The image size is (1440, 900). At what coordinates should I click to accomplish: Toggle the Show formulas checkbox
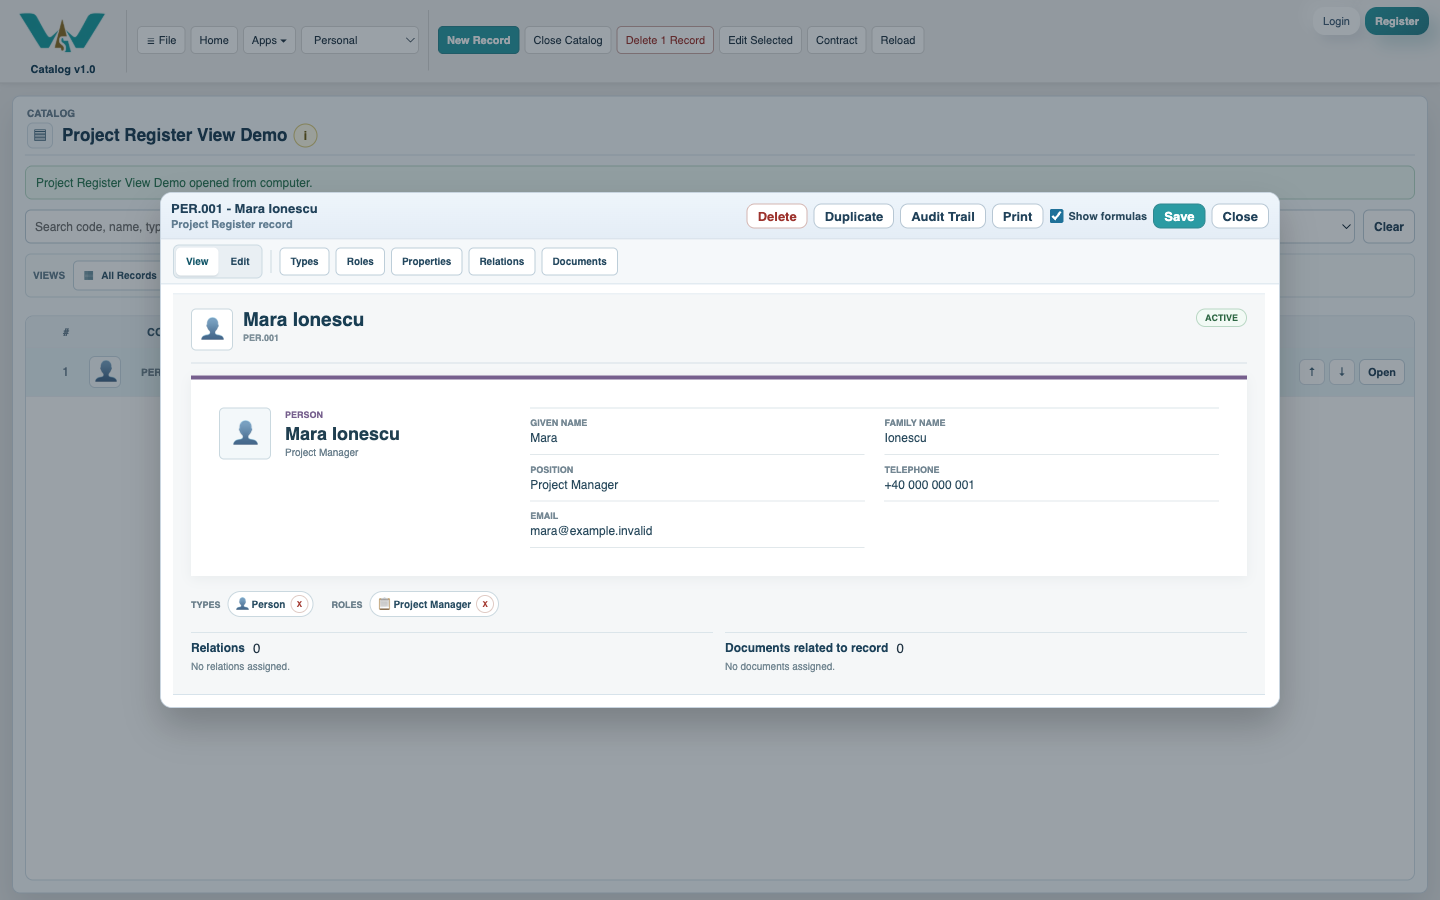[x=1057, y=216]
